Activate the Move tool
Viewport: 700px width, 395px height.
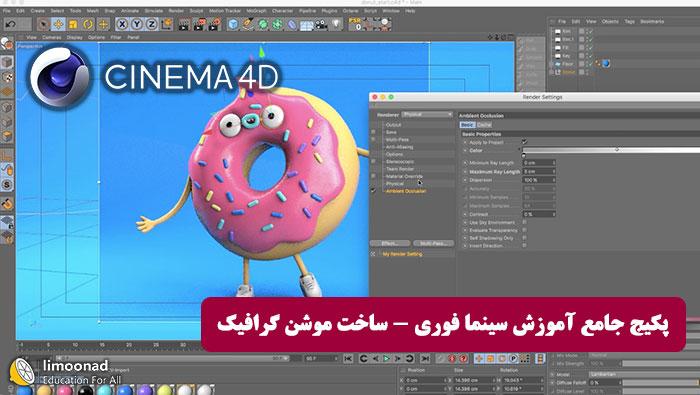pos(58,24)
